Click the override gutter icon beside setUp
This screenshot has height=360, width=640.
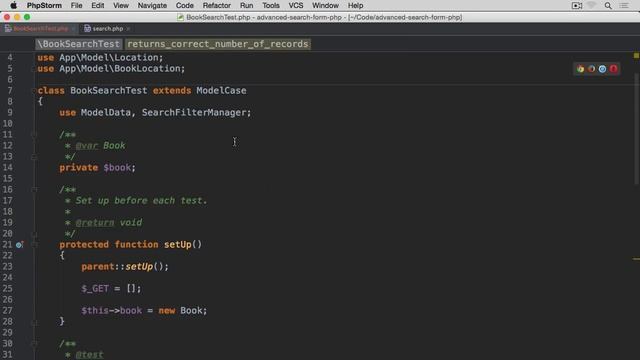pos(19,245)
